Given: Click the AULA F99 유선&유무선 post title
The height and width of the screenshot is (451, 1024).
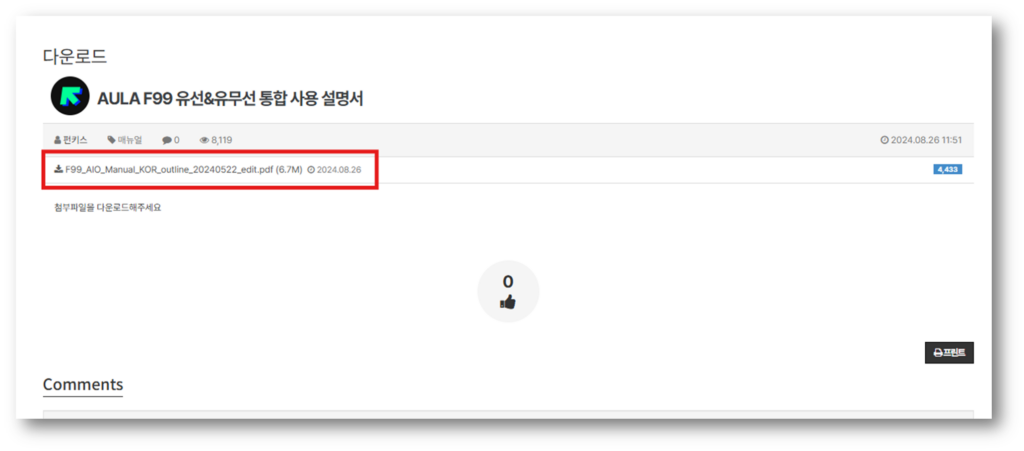Looking at the screenshot, I should [x=230, y=99].
